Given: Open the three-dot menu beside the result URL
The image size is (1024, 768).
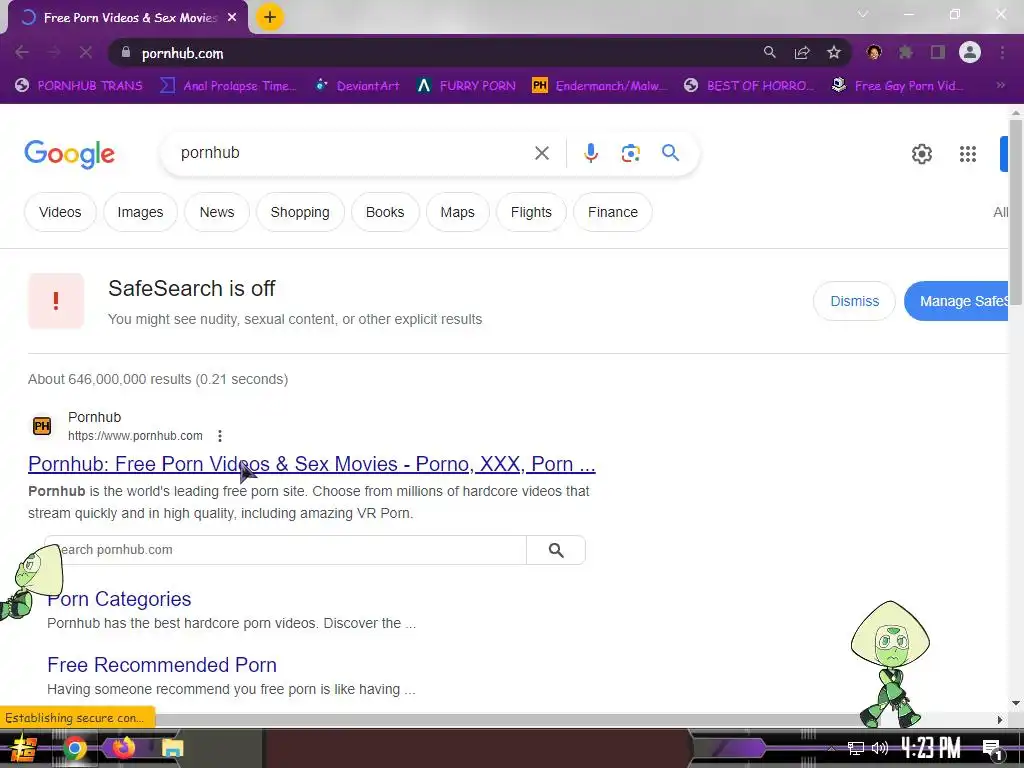Looking at the screenshot, I should click(x=220, y=436).
